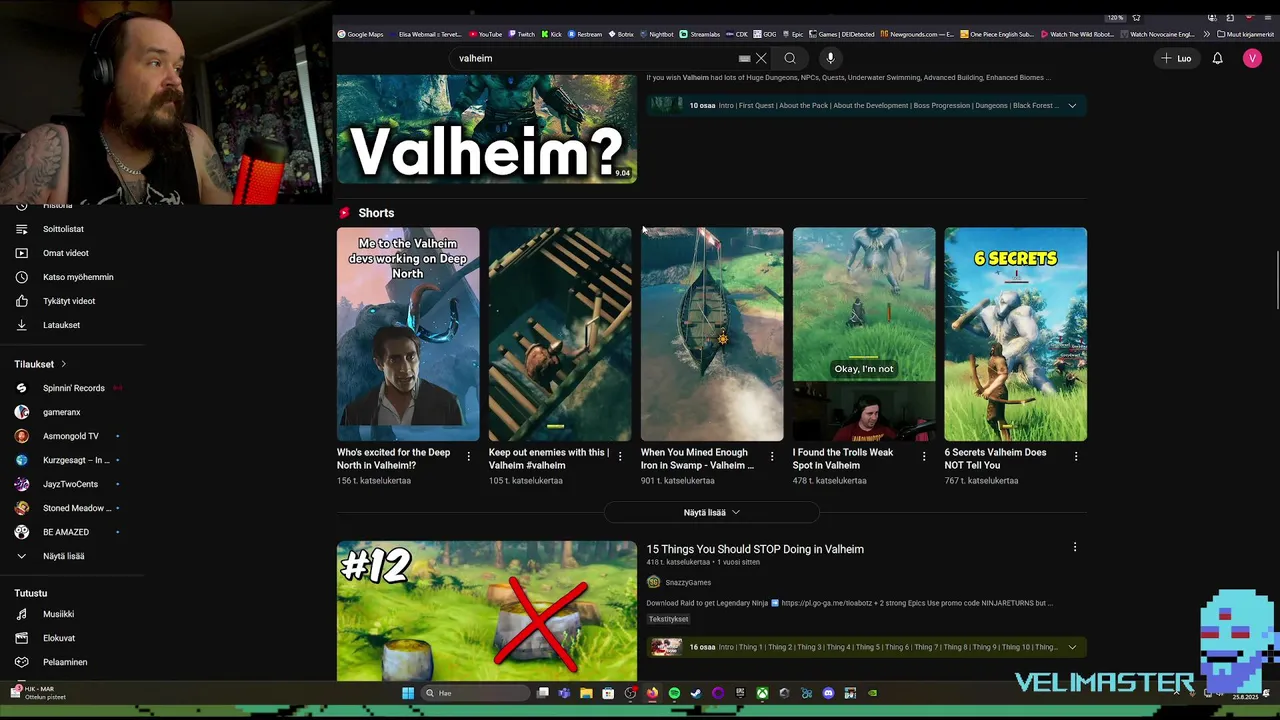Open Discord from the taskbar
Screen dimensions: 1280x720
[828, 693]
